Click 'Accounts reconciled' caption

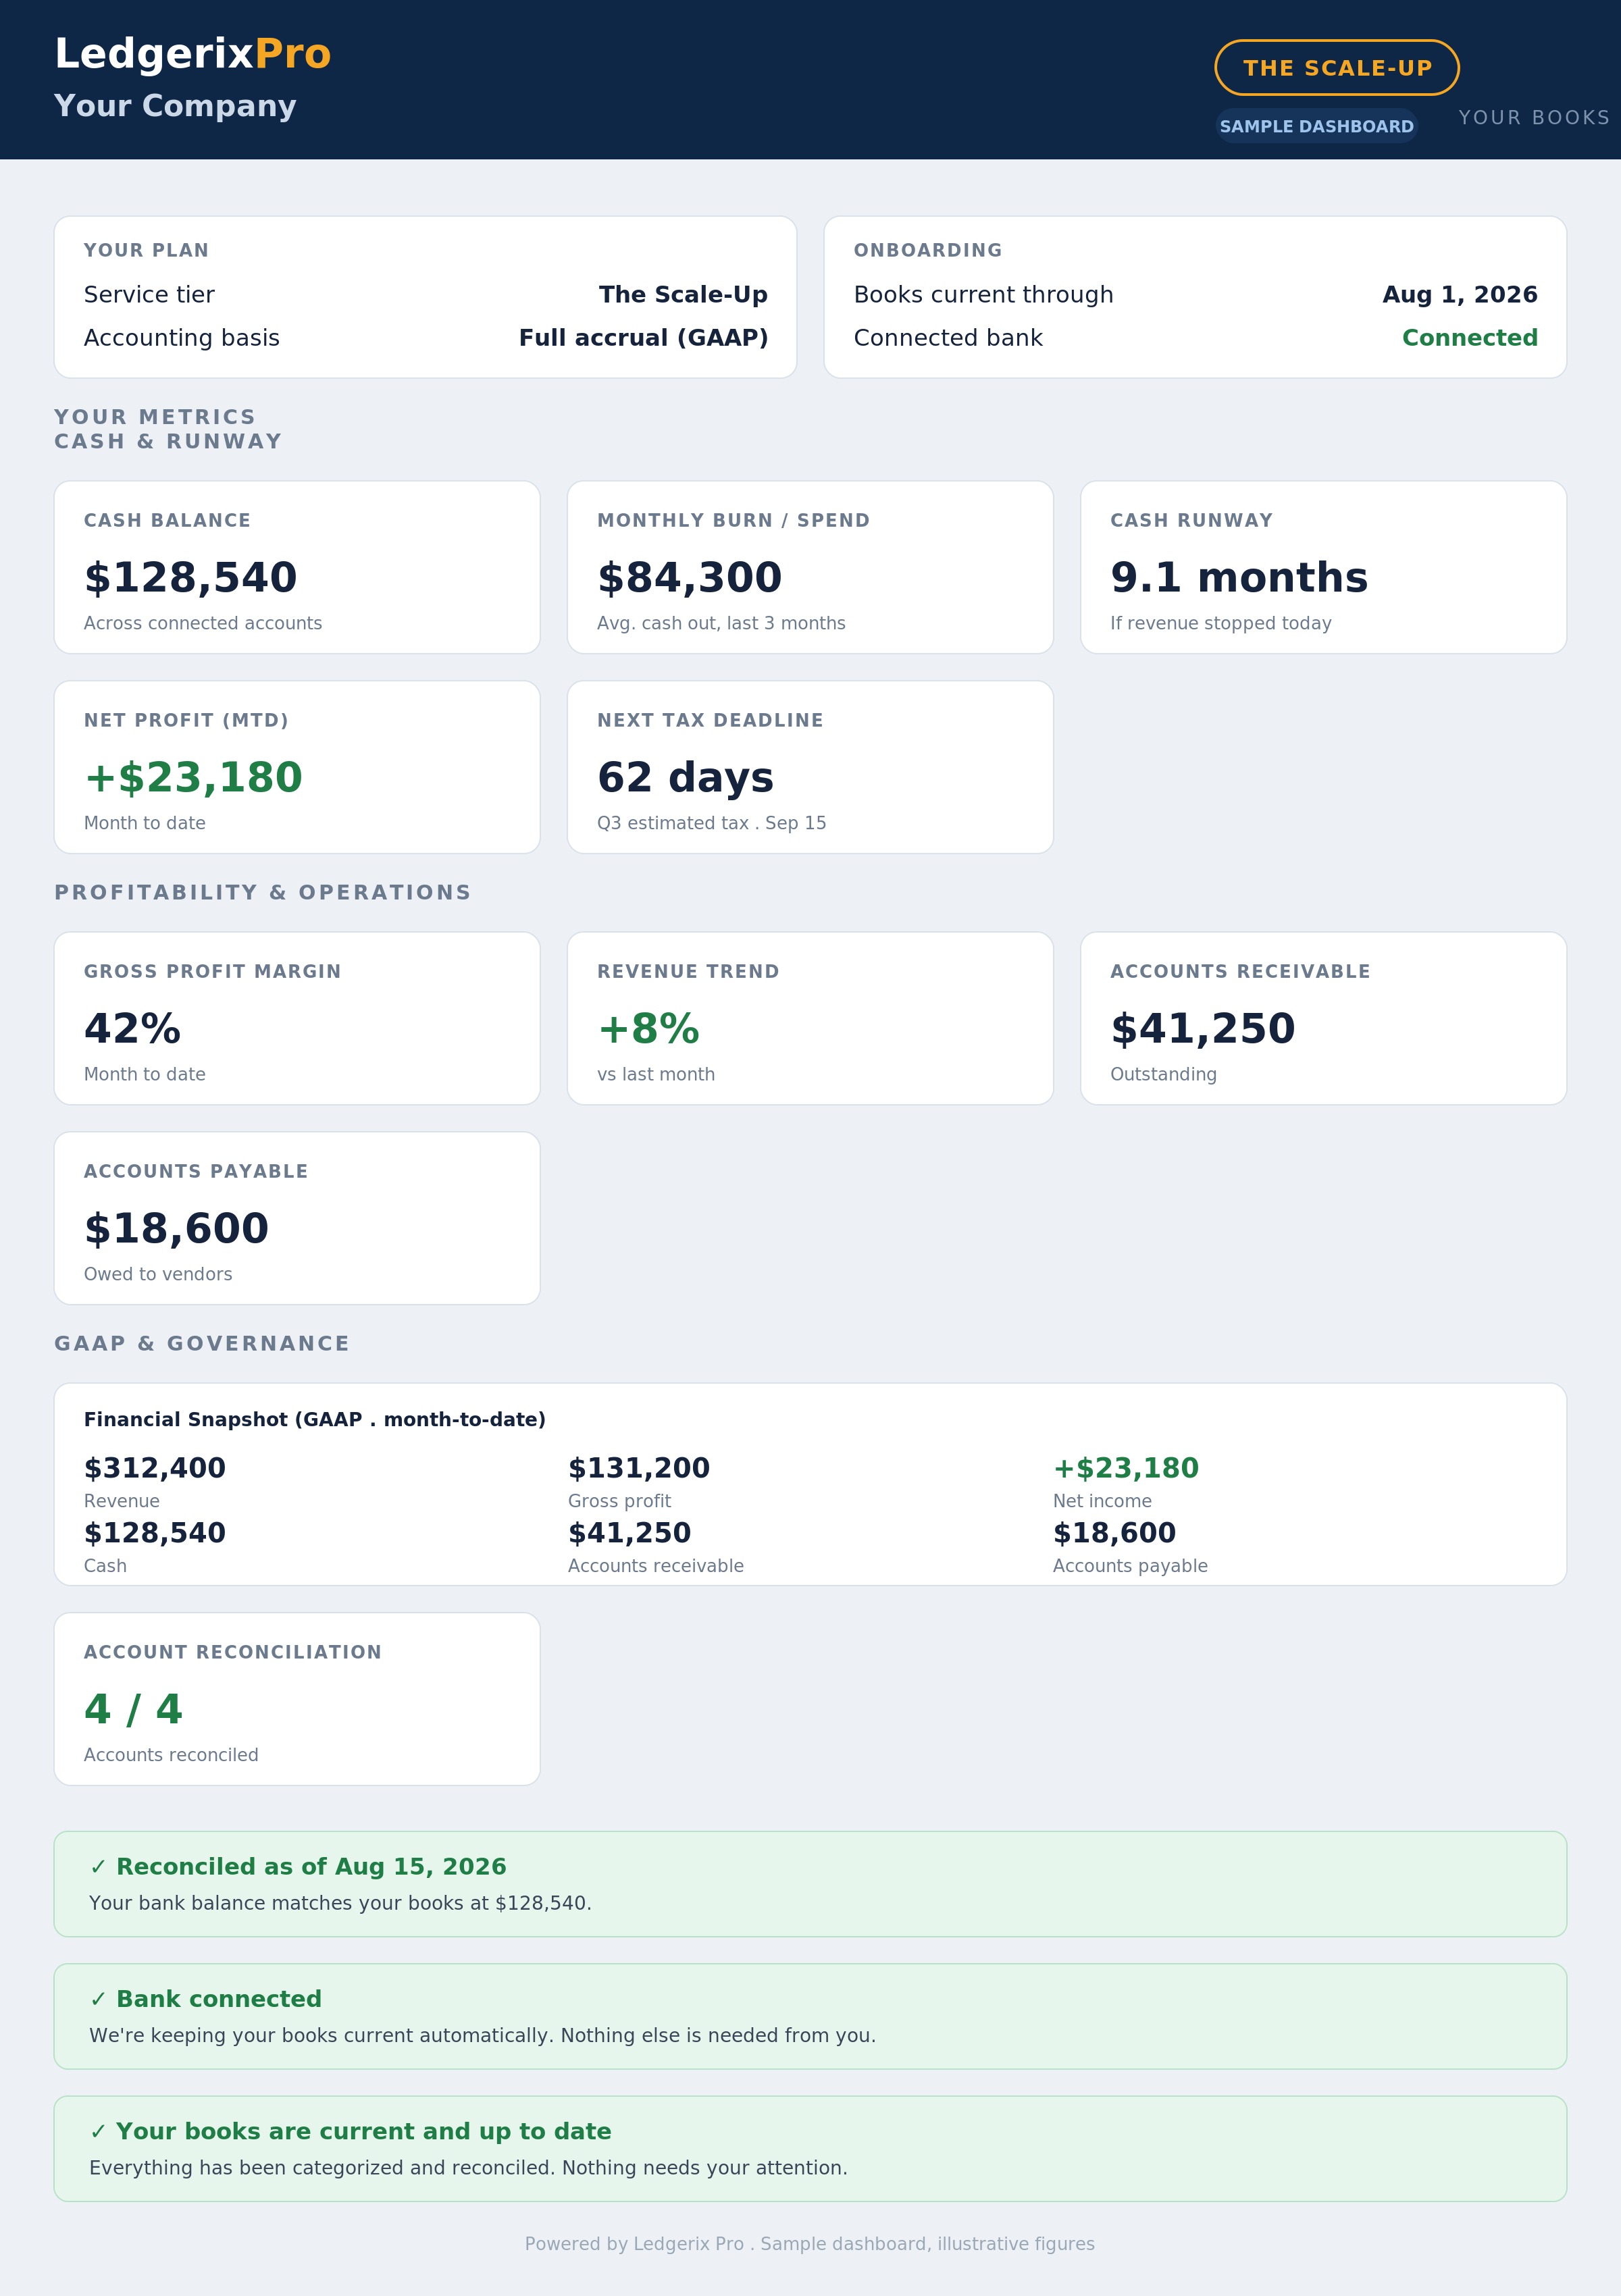pyautogui.click(x=171, y=1755)
